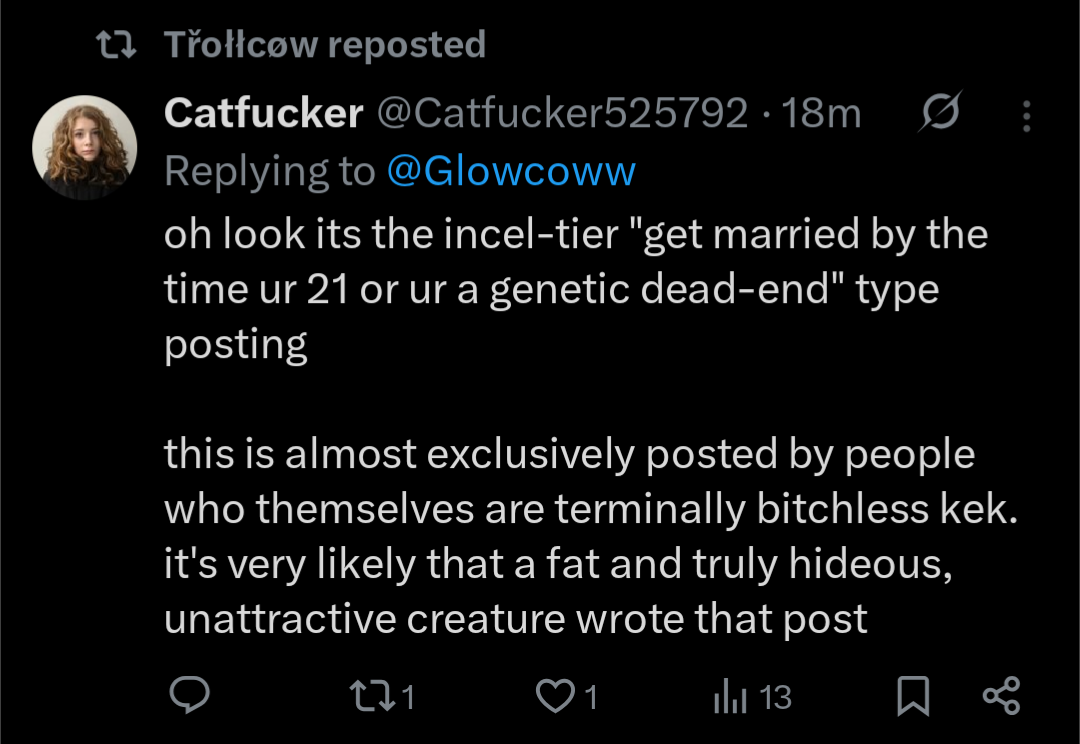Image resolution: width=1080 pixels, height=744 pixels.
Task: Open the Grok slashed-circle icon
Action: (940, 114)
